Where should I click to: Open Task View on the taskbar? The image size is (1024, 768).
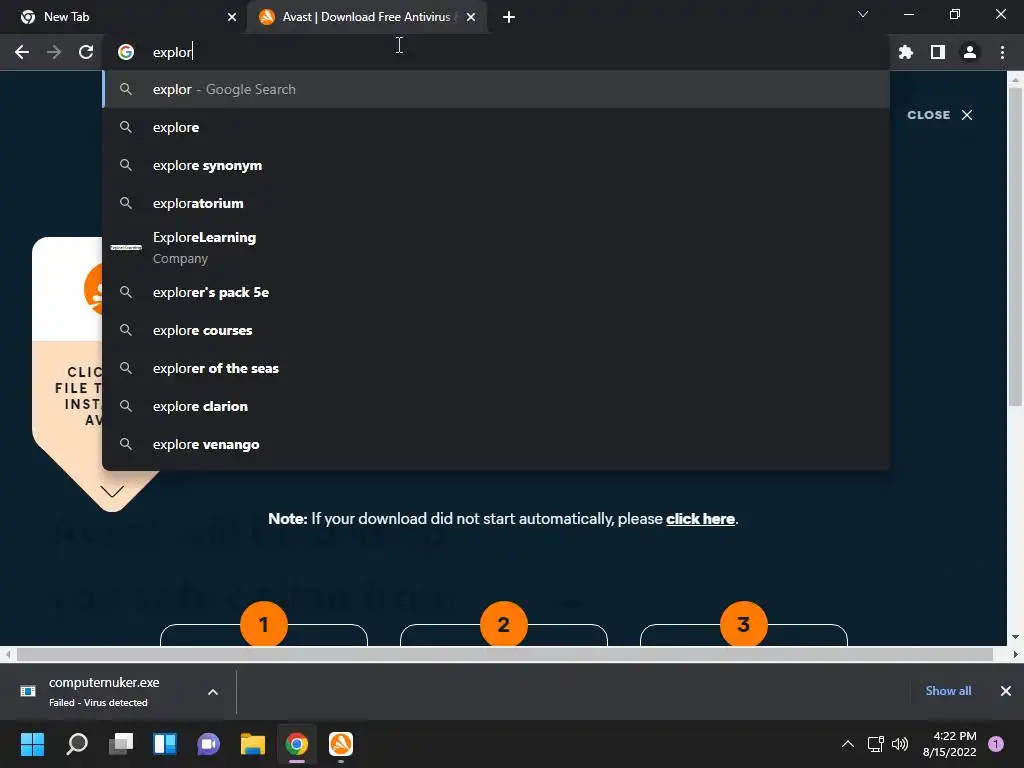pyautogui.click(x=121, y=744)
